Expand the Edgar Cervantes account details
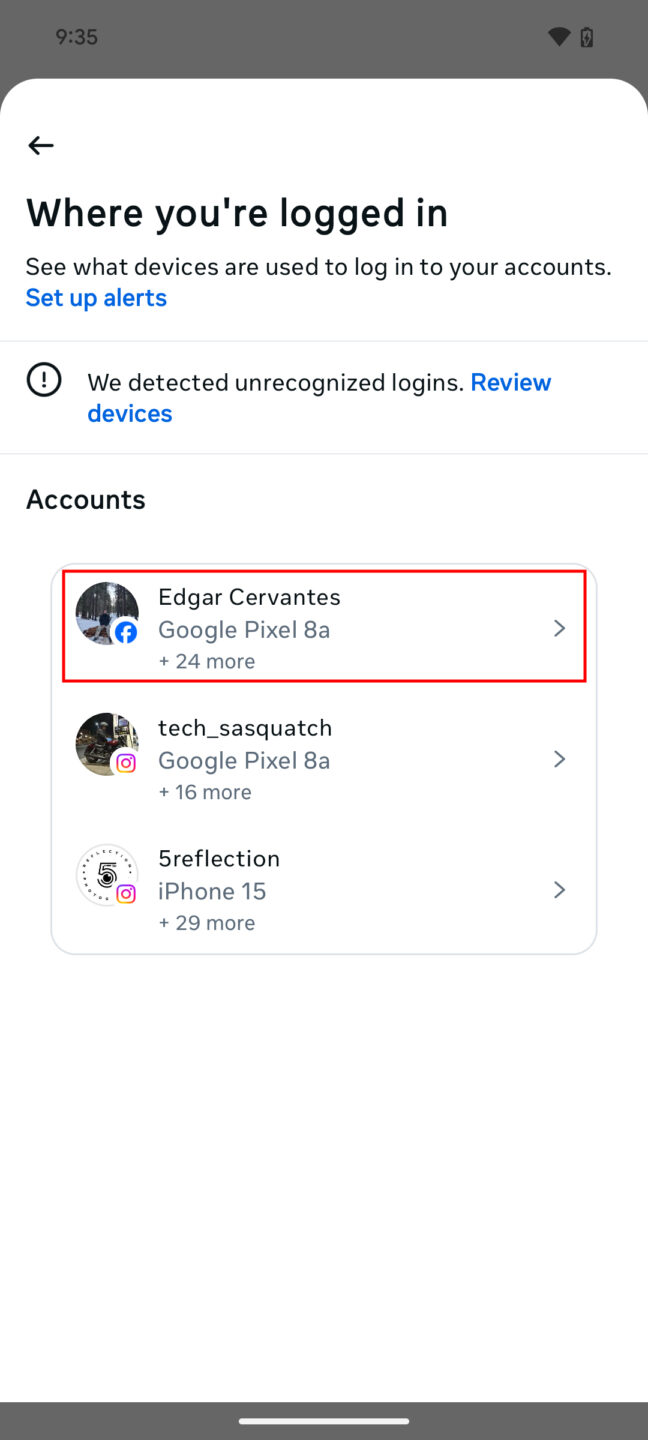Screen dimensions: 648x1440 [x=559, y=628]
